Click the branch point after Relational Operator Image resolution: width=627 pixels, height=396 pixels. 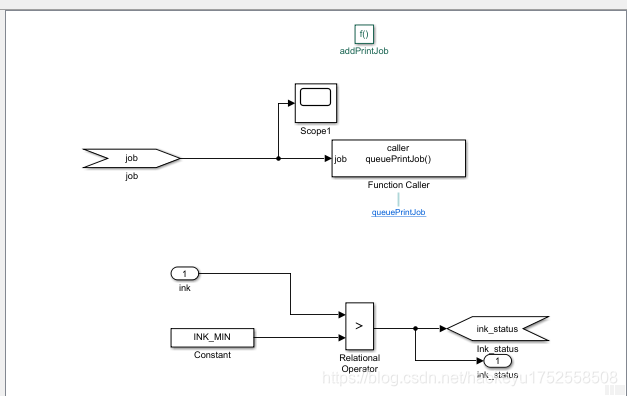415,328
